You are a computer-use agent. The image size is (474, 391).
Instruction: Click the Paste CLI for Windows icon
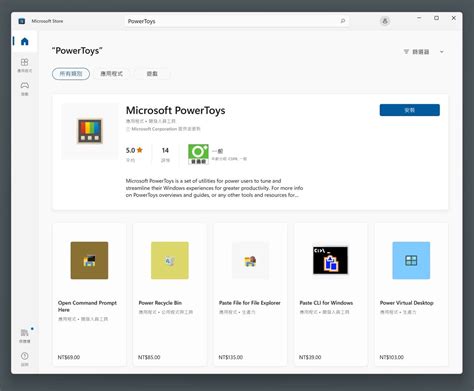(x=330, y=260)
